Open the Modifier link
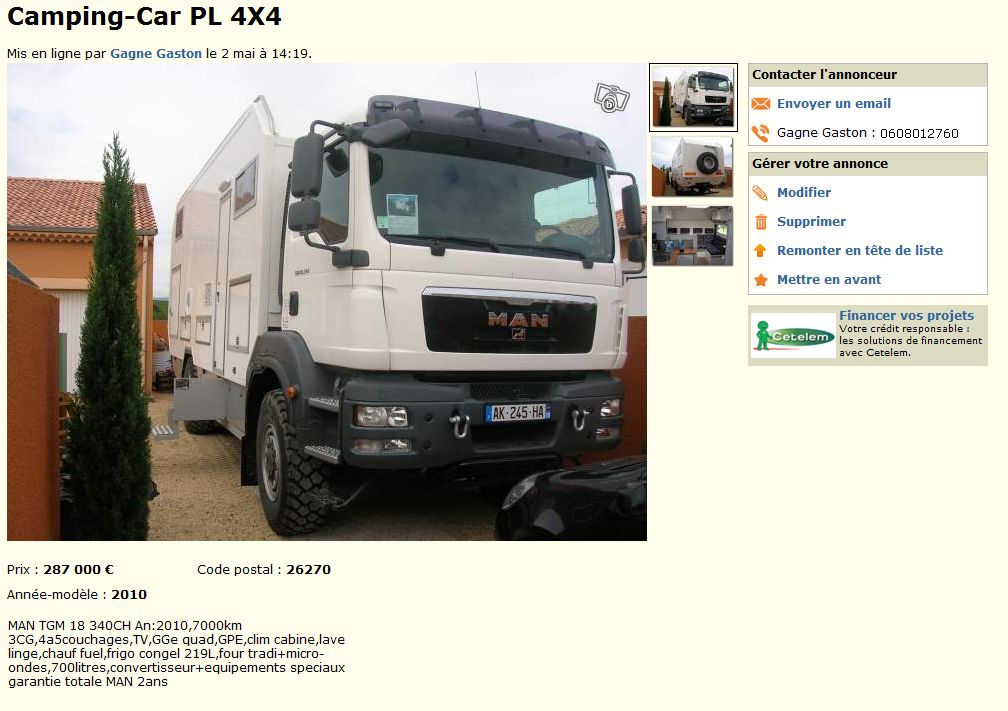Viewport: 1008px width, 711px height. (804, 192)
